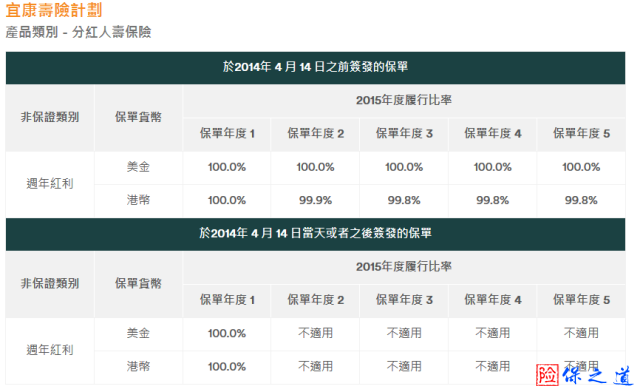This screenshot has height=392, width=640.
Task: Click the orange 宜康壽險計劃 title
Action: coord(53,10)
